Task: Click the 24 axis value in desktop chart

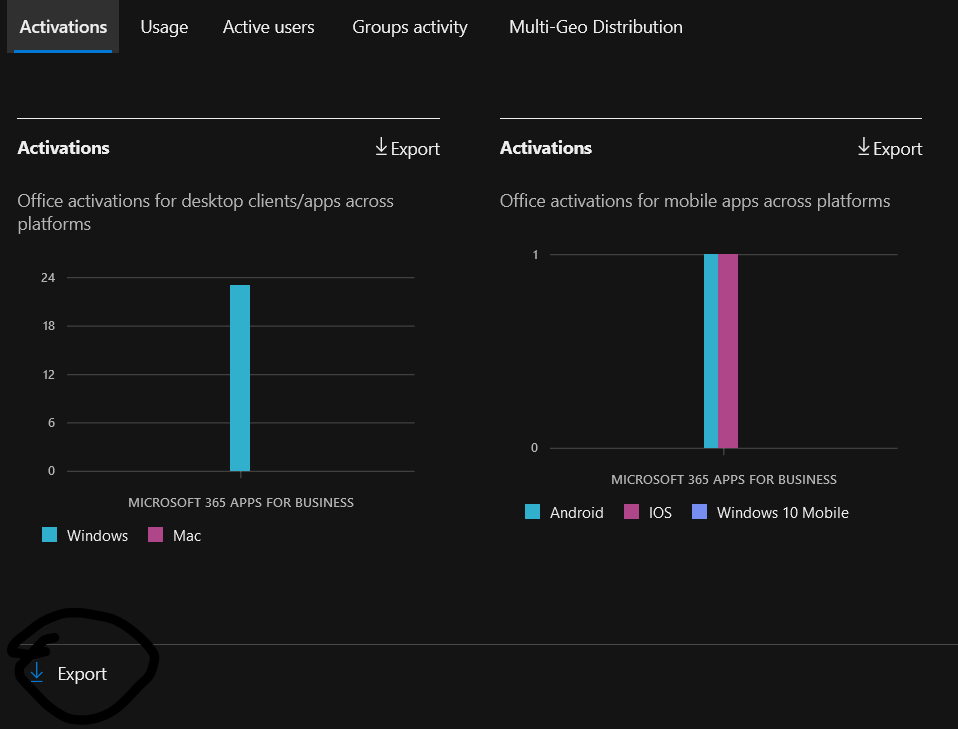Action: click(48, 277)
